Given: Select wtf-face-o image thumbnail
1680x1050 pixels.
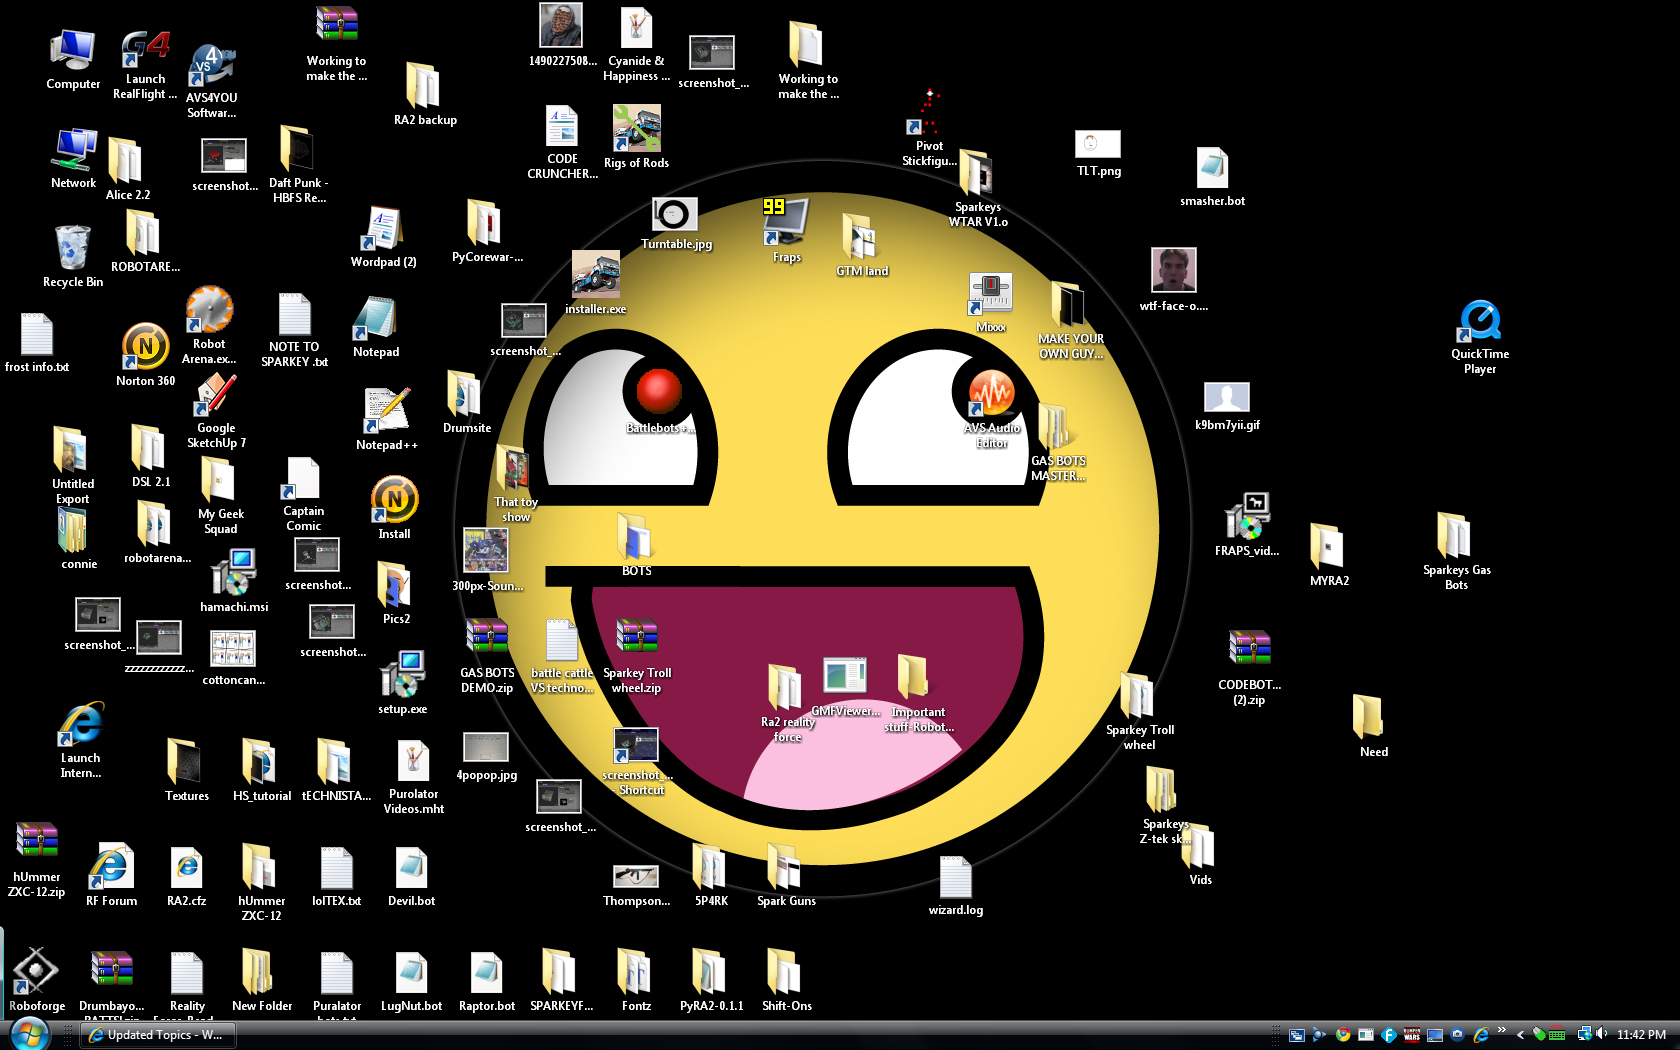Looking at the screenshot, I should tap(1173, 280).
